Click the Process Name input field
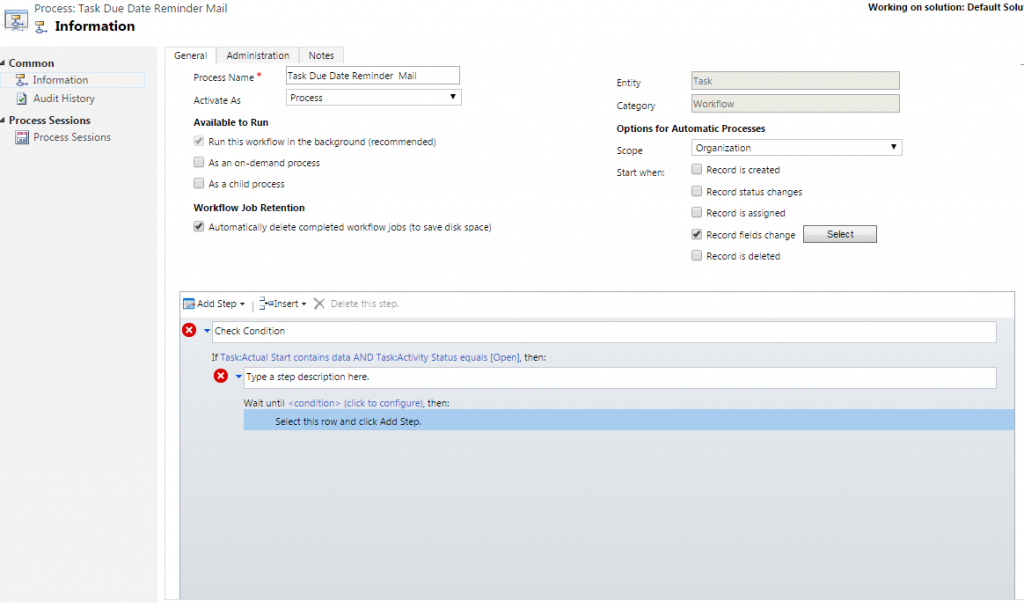 point(372,76)
